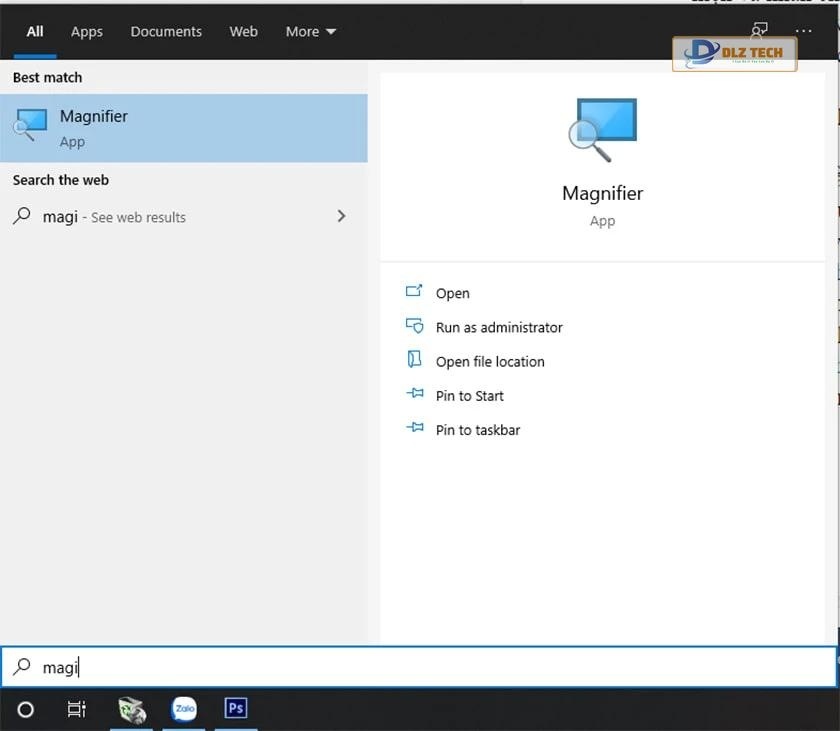Switch to the Web filter tab

243,31
